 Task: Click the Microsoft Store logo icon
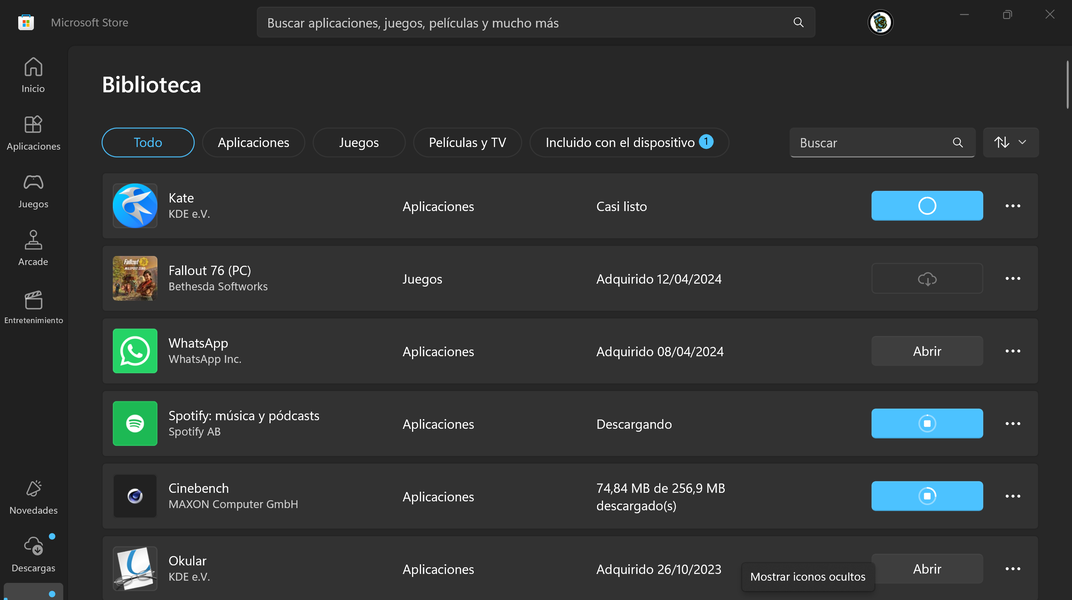26,23
